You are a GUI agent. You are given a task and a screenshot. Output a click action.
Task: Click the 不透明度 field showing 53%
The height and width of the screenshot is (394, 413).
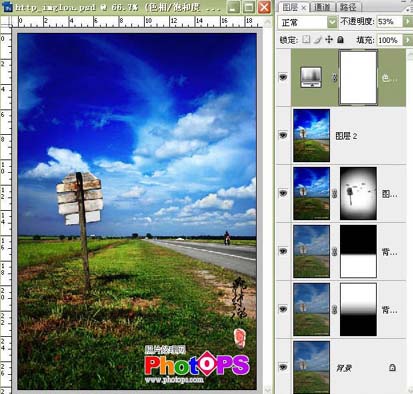point(389,22)
